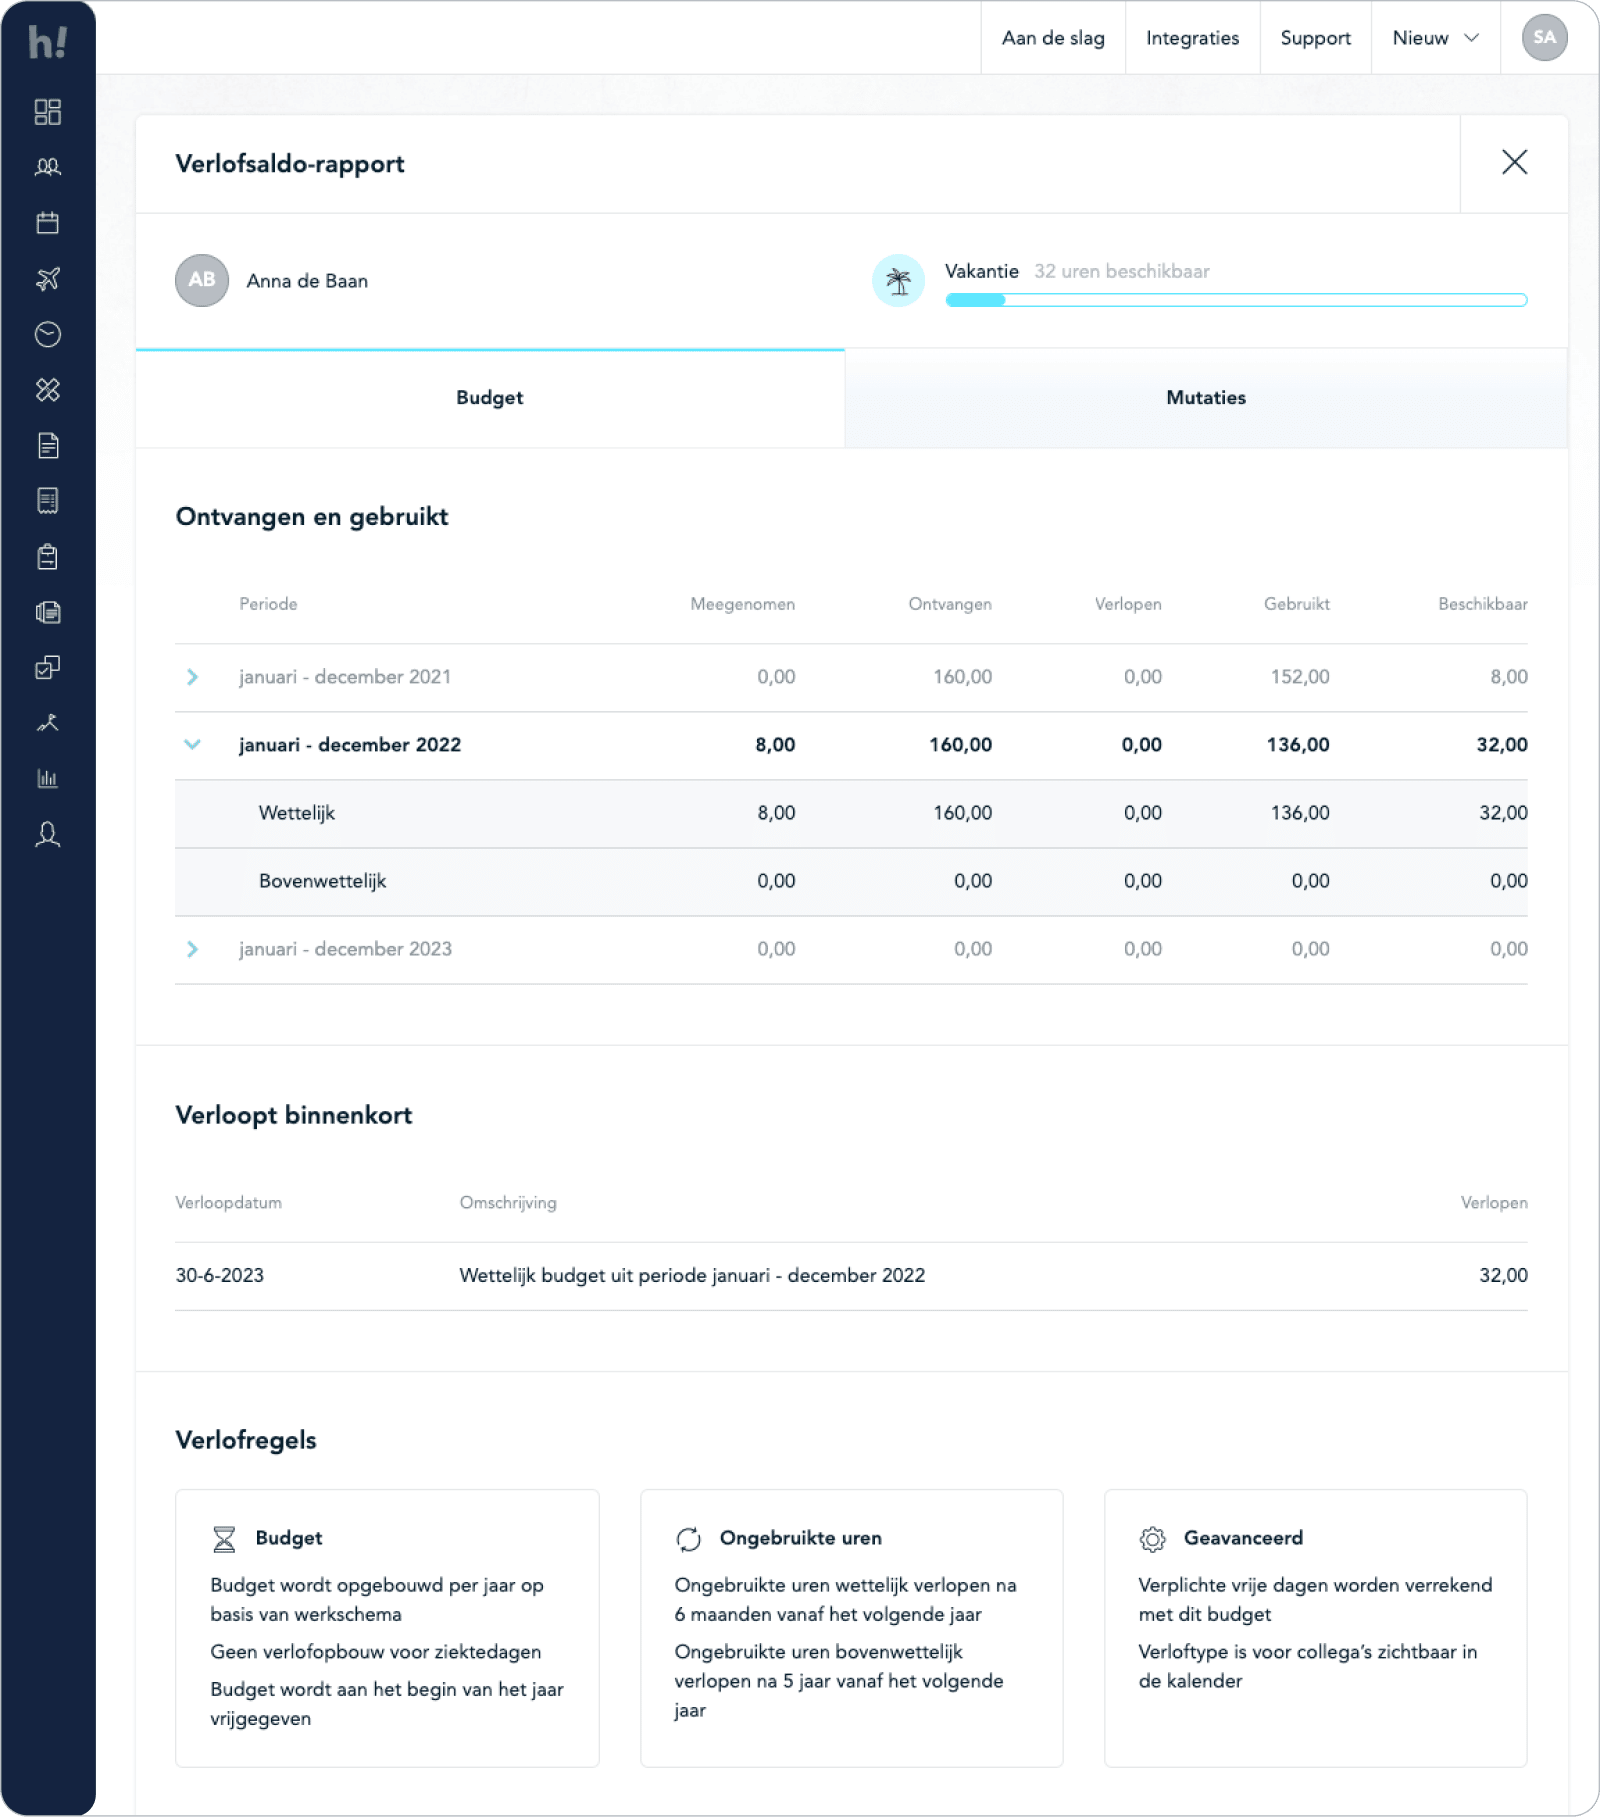Click the Vakantie hours progress bar
Viewport: 1600px width, 1817px height.
click(1236, 300)
